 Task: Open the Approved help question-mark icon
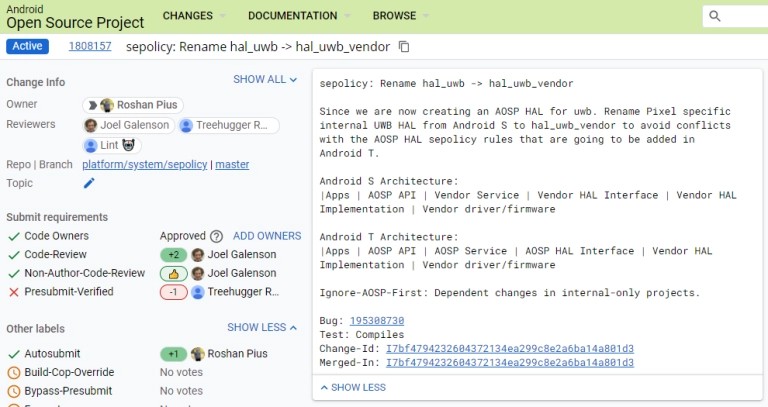coord(216,237)
